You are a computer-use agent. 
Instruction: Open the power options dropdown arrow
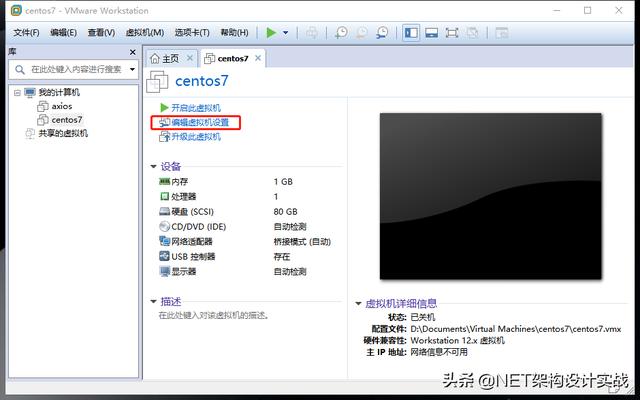(x=286, y=33)
